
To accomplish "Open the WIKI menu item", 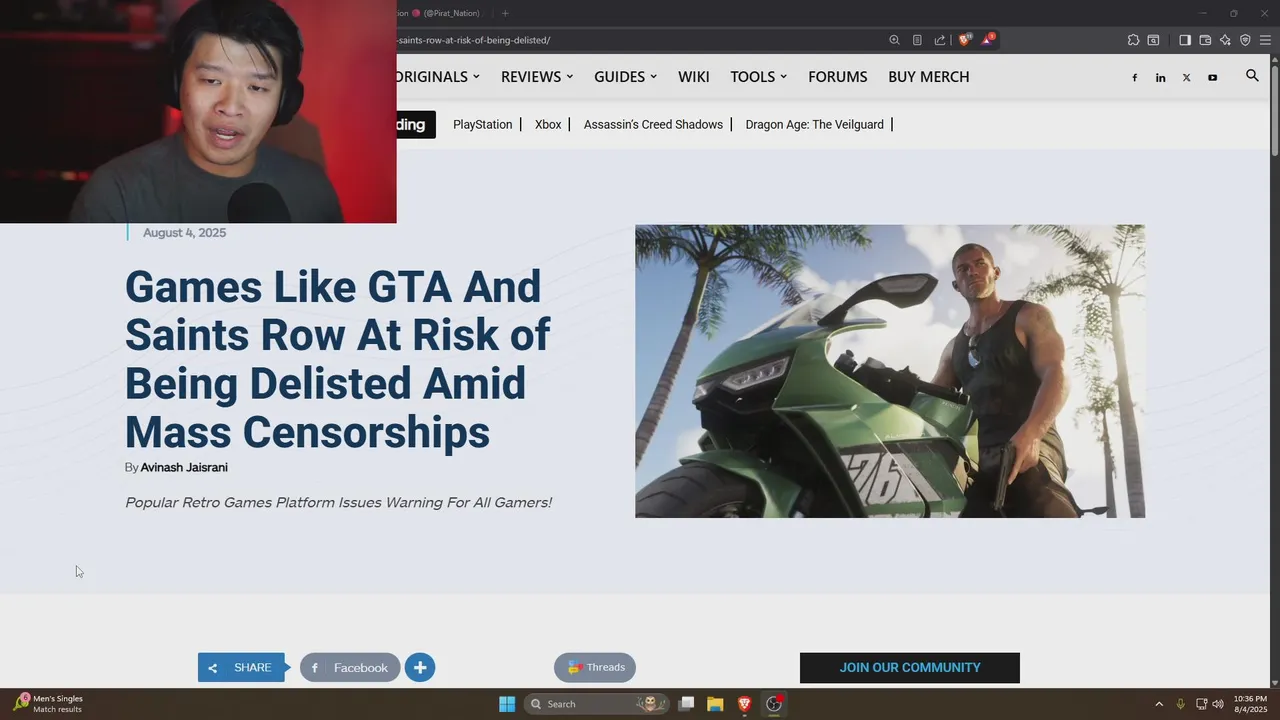I will click(x=694, y=77).
